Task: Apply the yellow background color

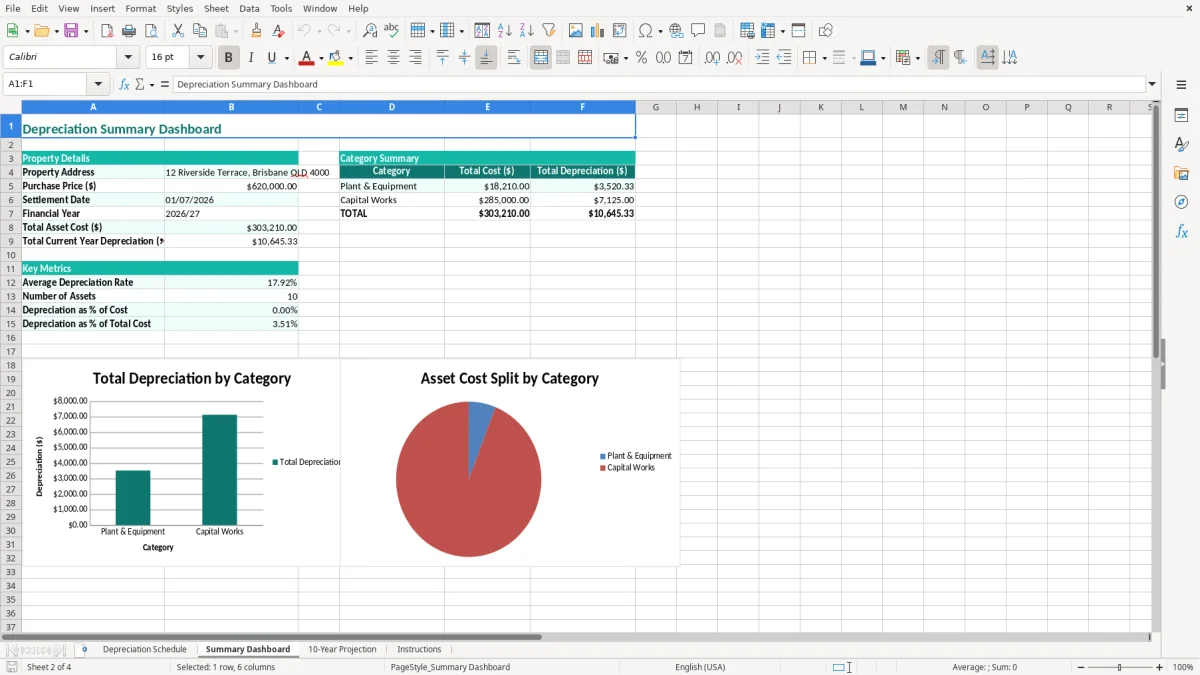Action: coord(335,58)
